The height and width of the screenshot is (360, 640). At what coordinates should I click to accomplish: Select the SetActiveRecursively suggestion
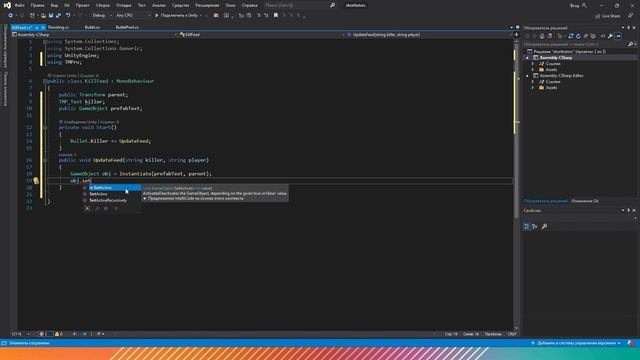[x=108, y=200]
